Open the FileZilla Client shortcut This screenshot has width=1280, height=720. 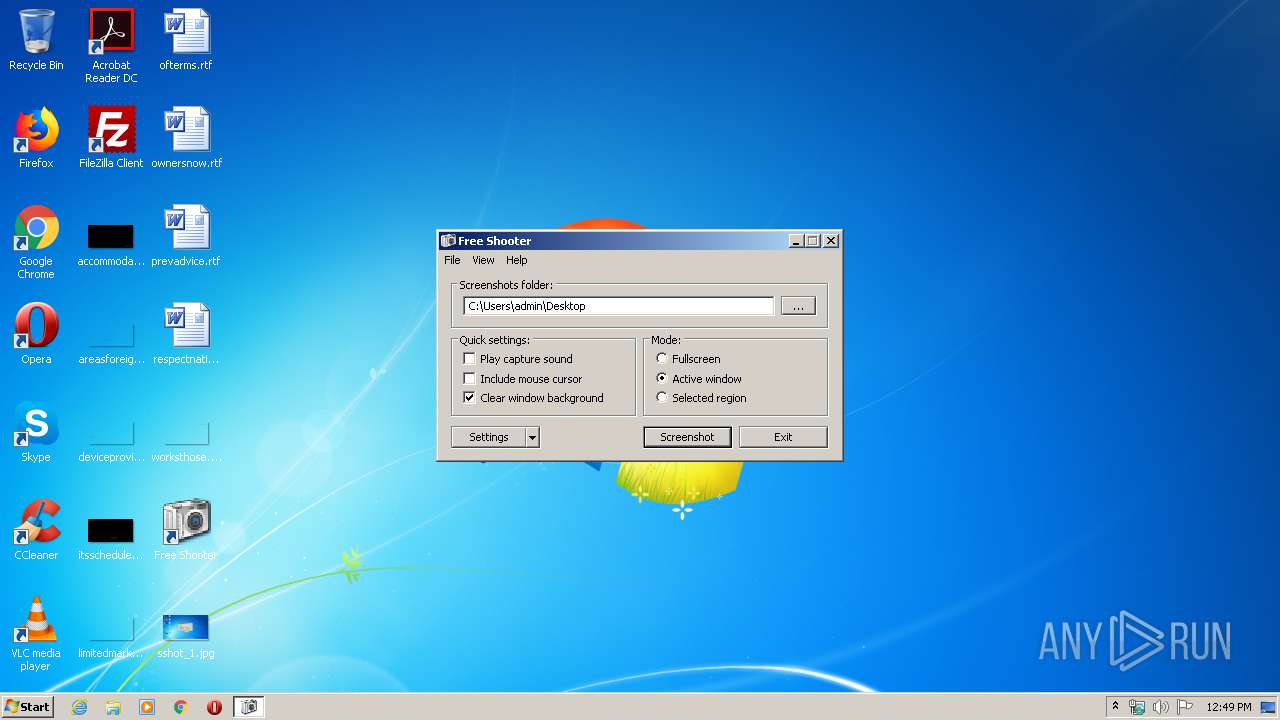[x=111, y=138]
